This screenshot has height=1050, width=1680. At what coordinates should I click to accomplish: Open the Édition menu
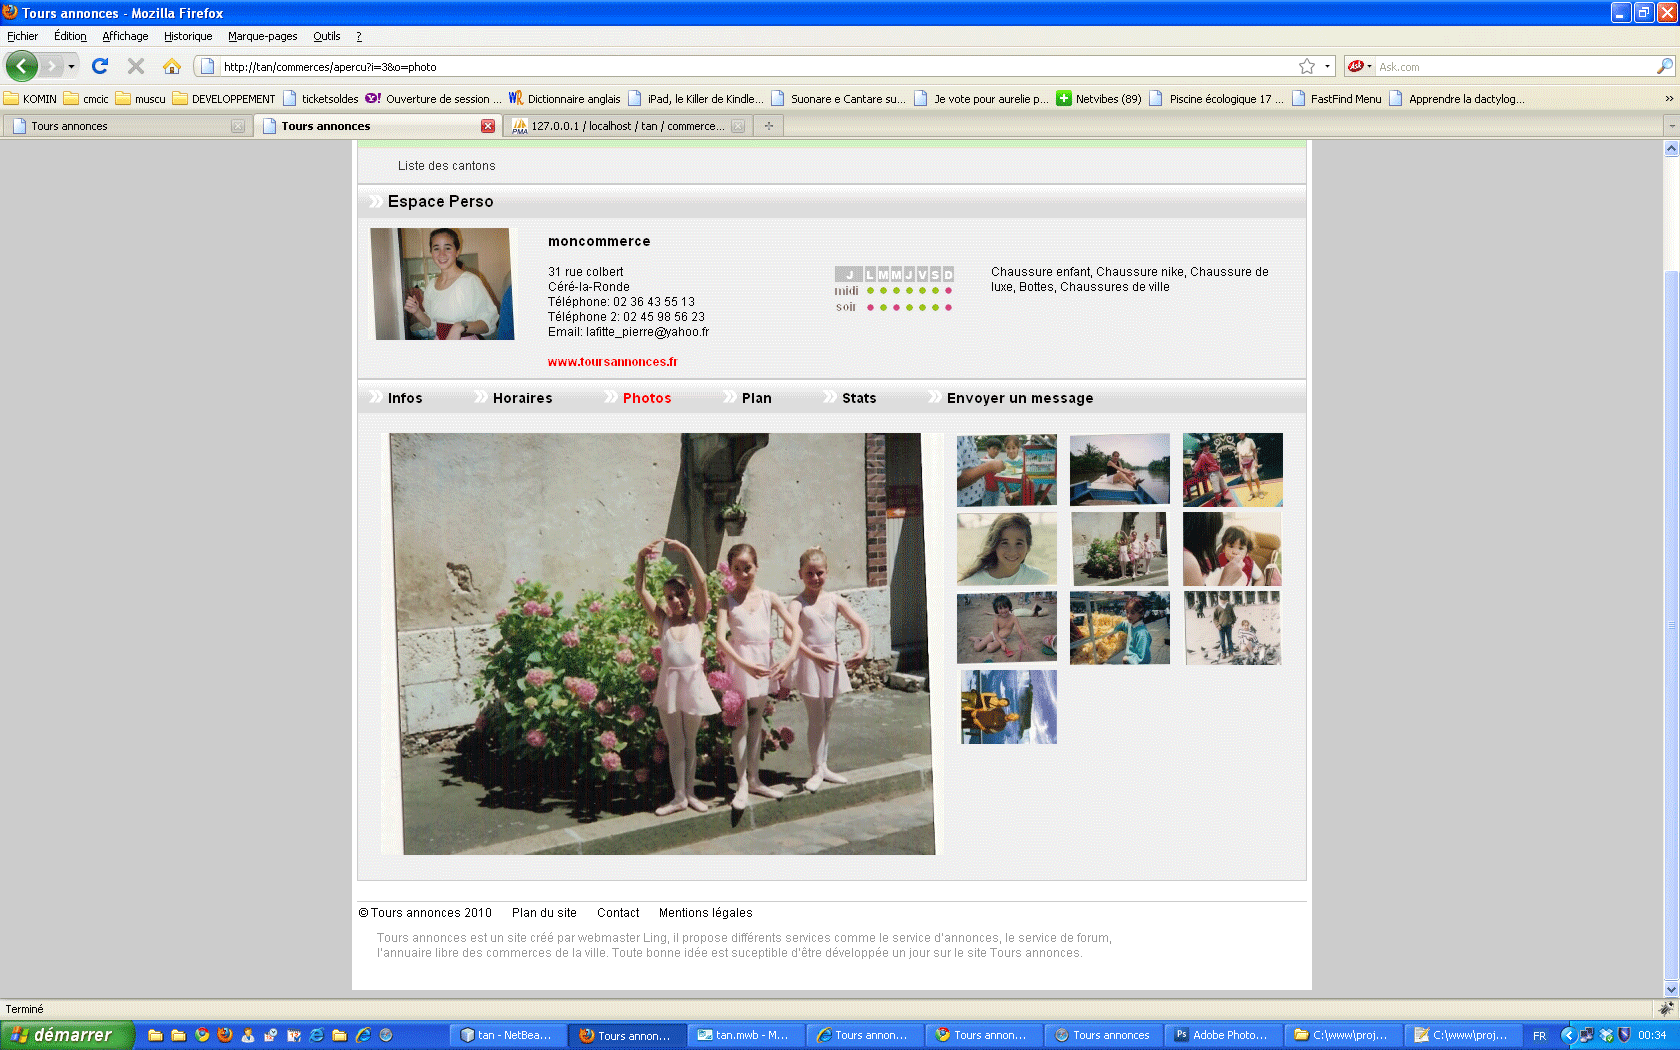click(70, 36)
